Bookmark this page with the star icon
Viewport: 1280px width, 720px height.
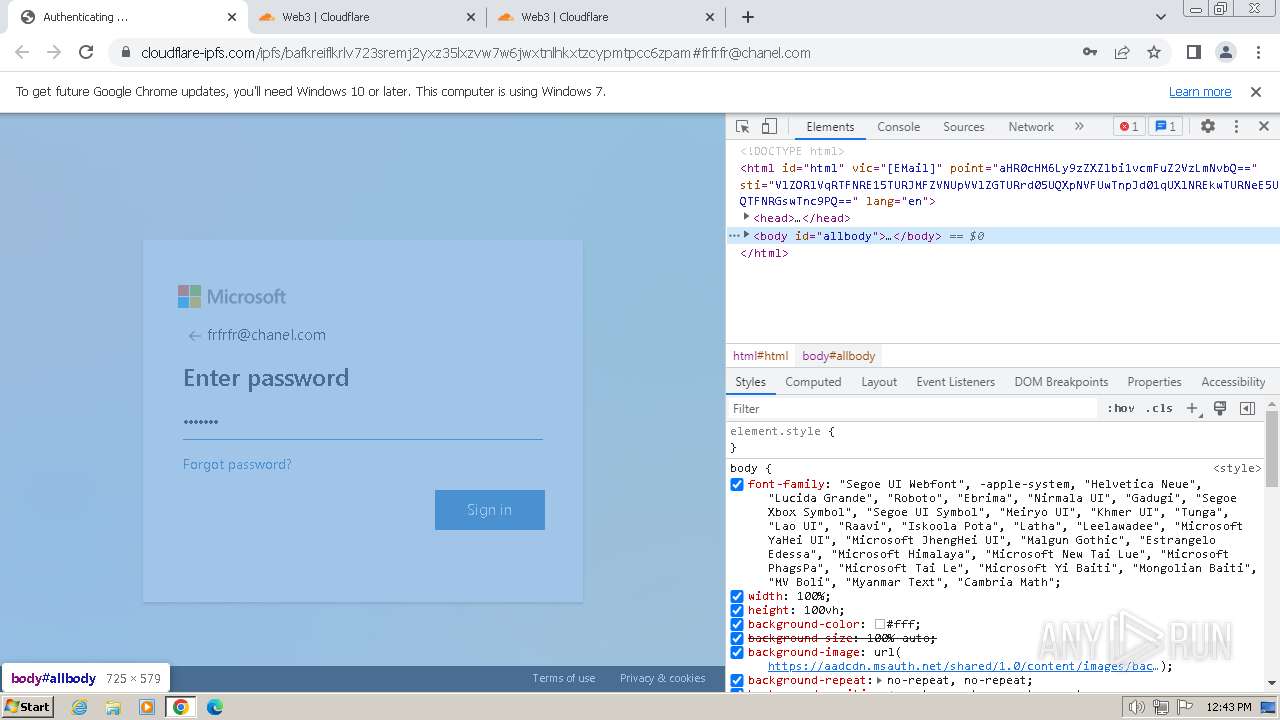click(1154, 52)
